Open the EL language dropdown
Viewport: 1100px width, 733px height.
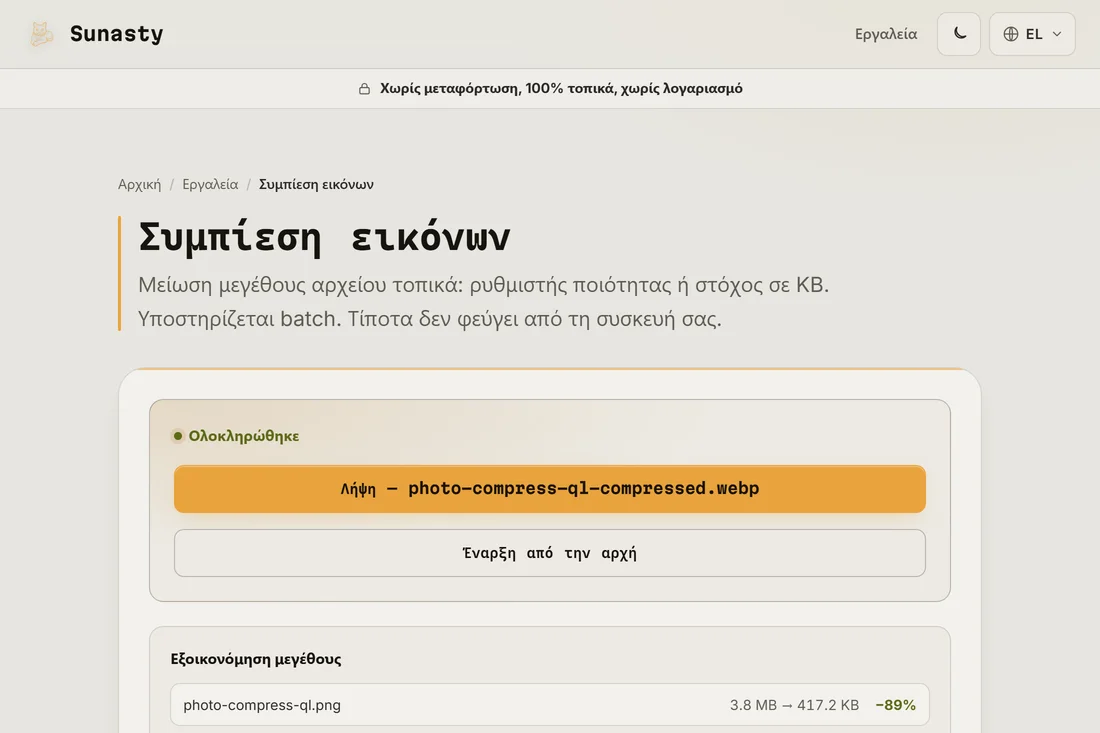coord(1032,34)
